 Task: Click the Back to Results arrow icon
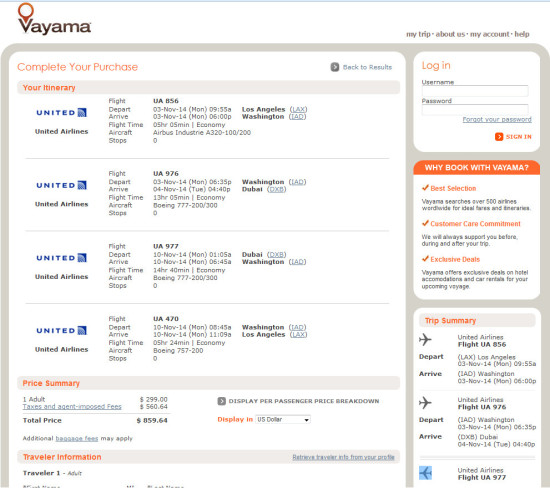(x=335, y=67)
